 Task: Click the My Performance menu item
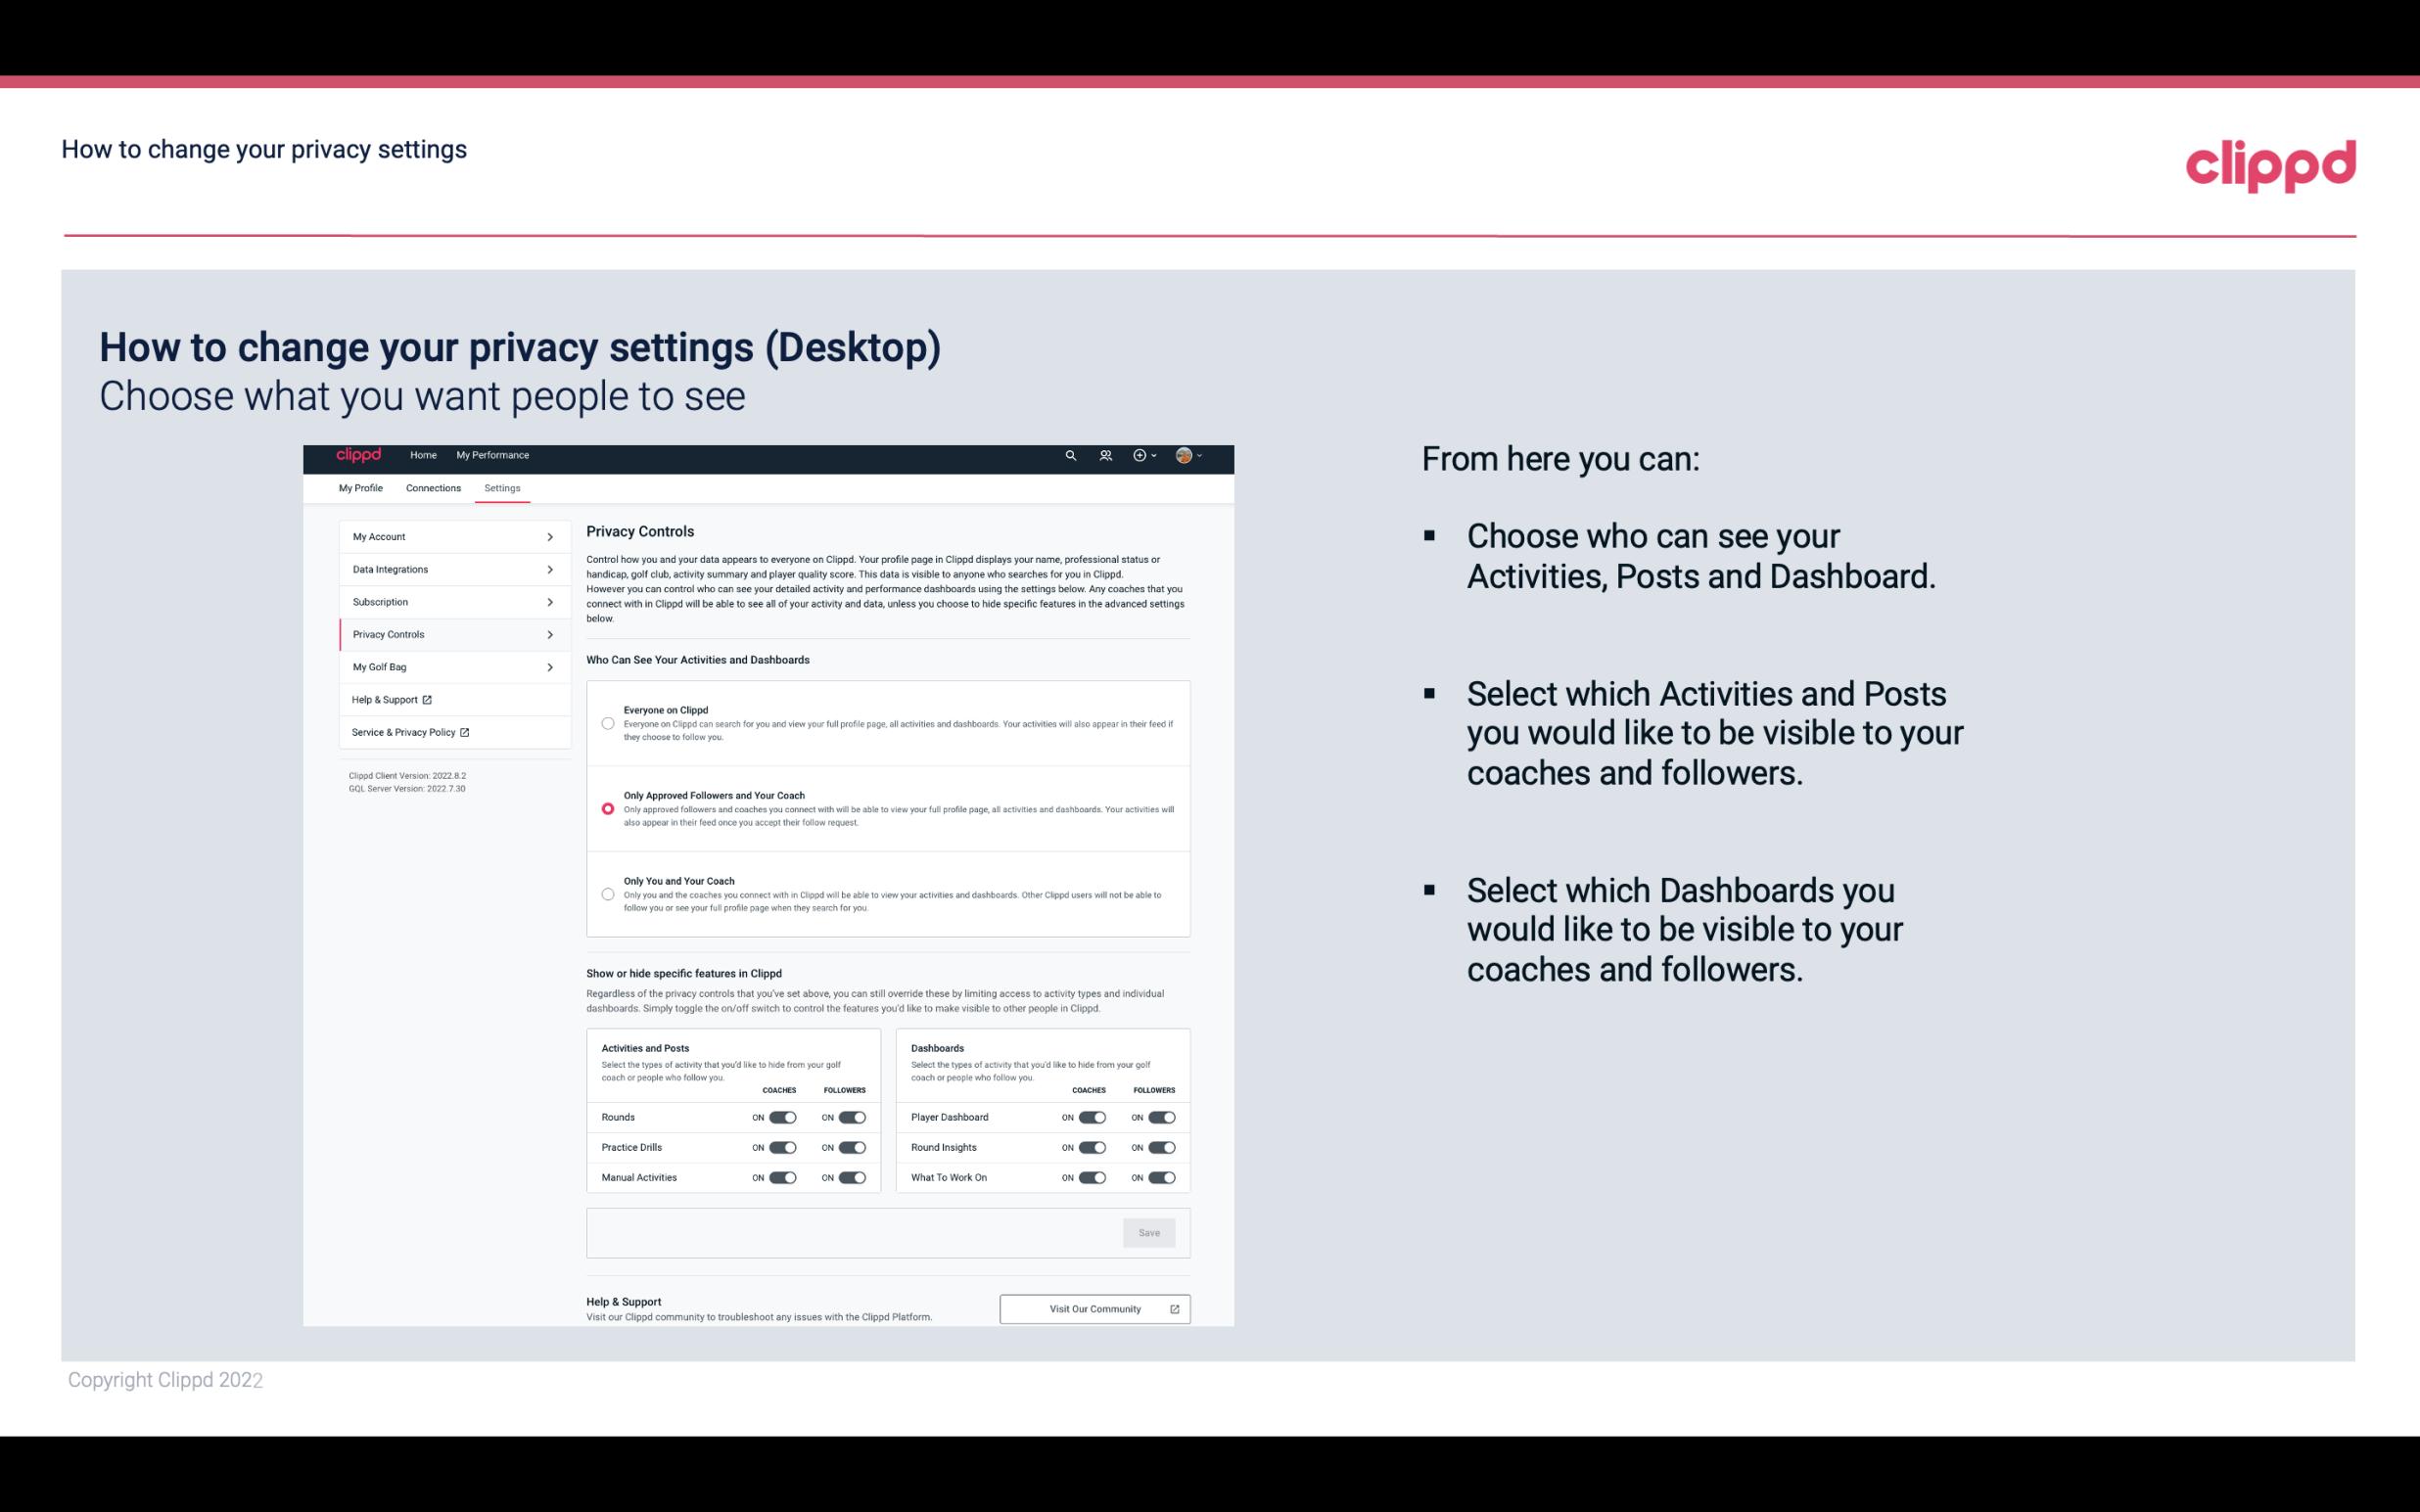493,455
